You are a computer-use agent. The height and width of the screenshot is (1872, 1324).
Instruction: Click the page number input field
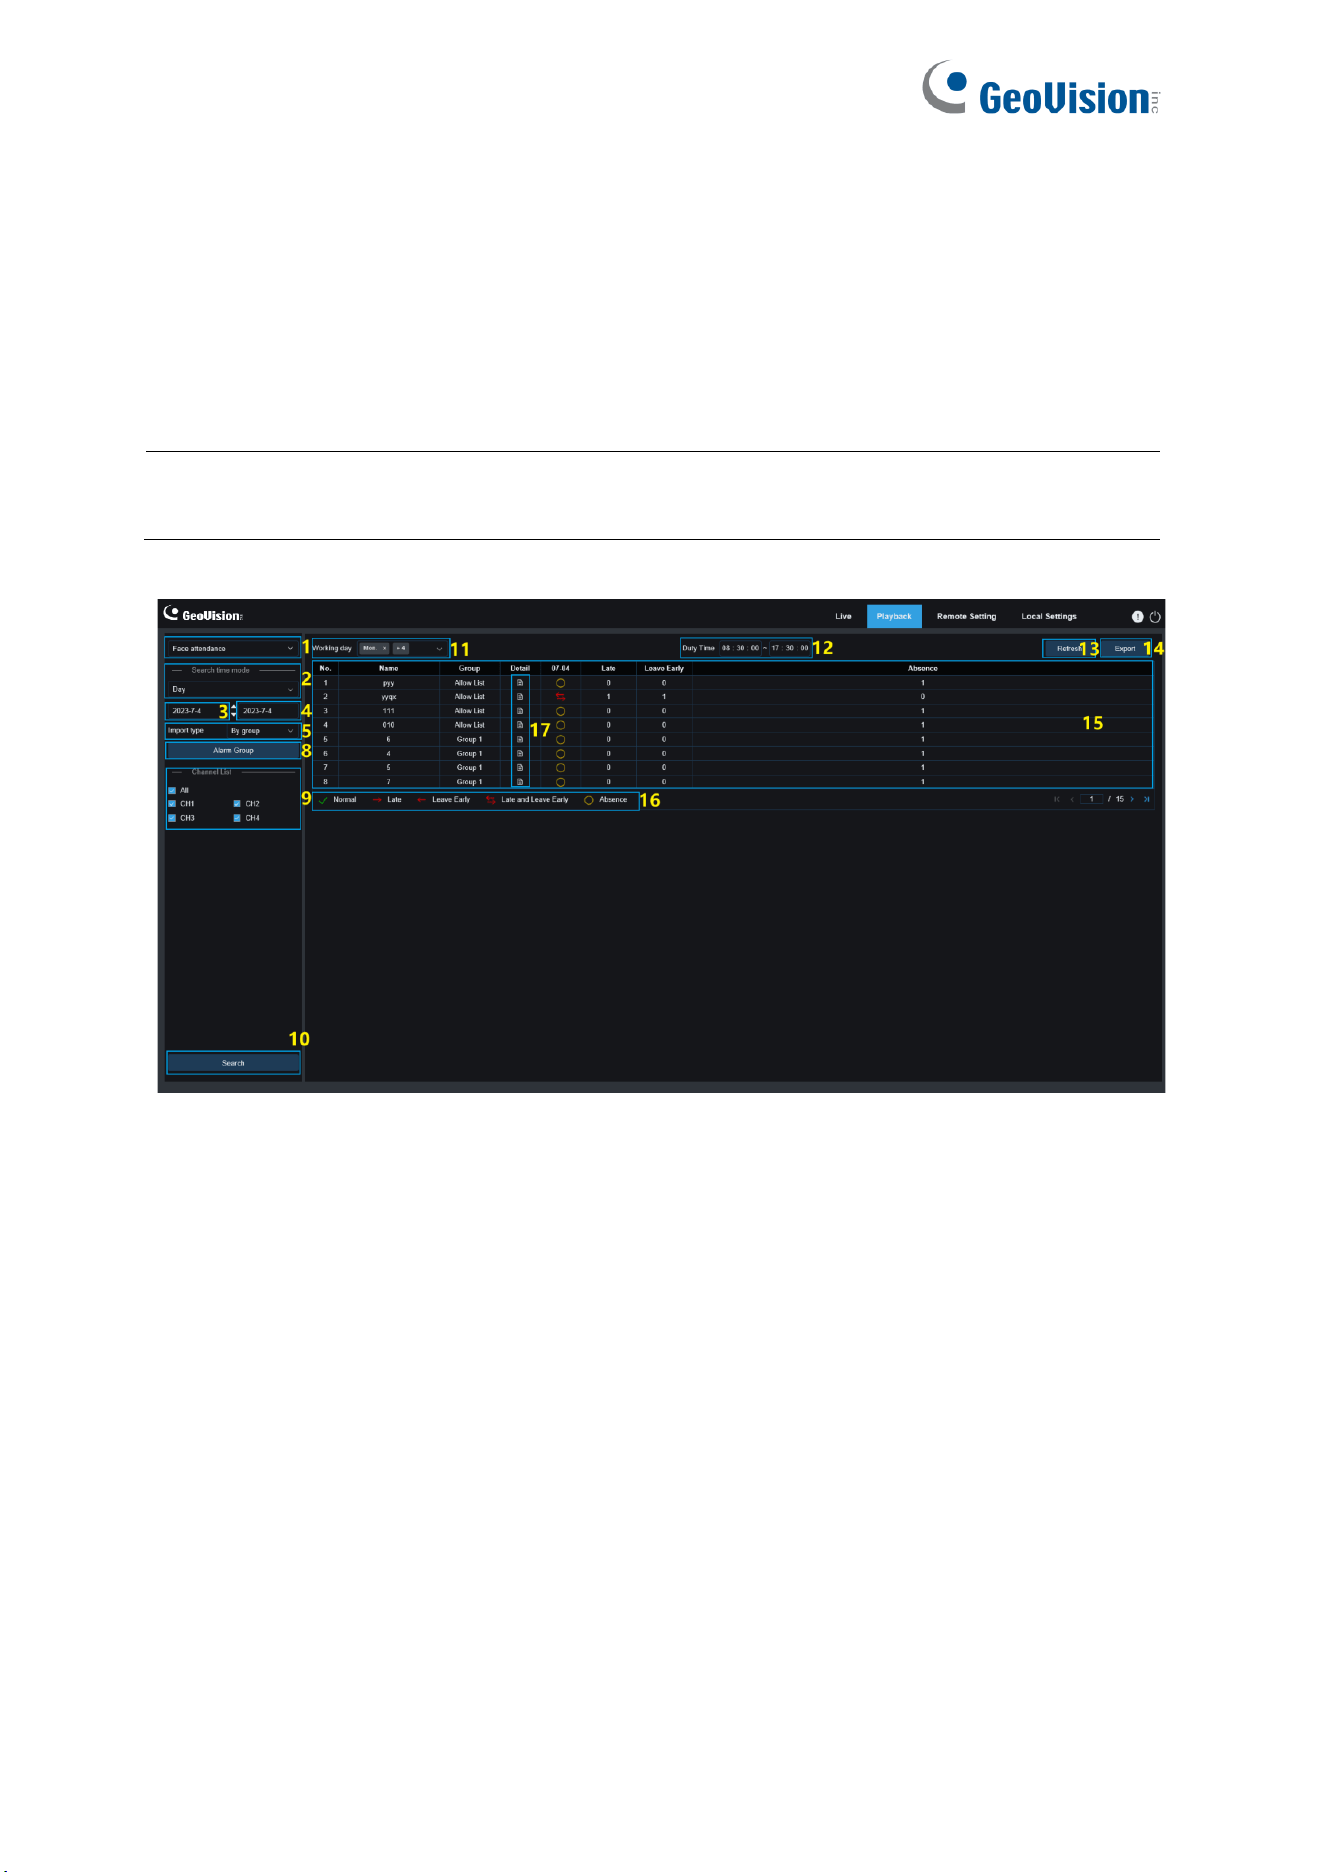(x=1092, y=799)
